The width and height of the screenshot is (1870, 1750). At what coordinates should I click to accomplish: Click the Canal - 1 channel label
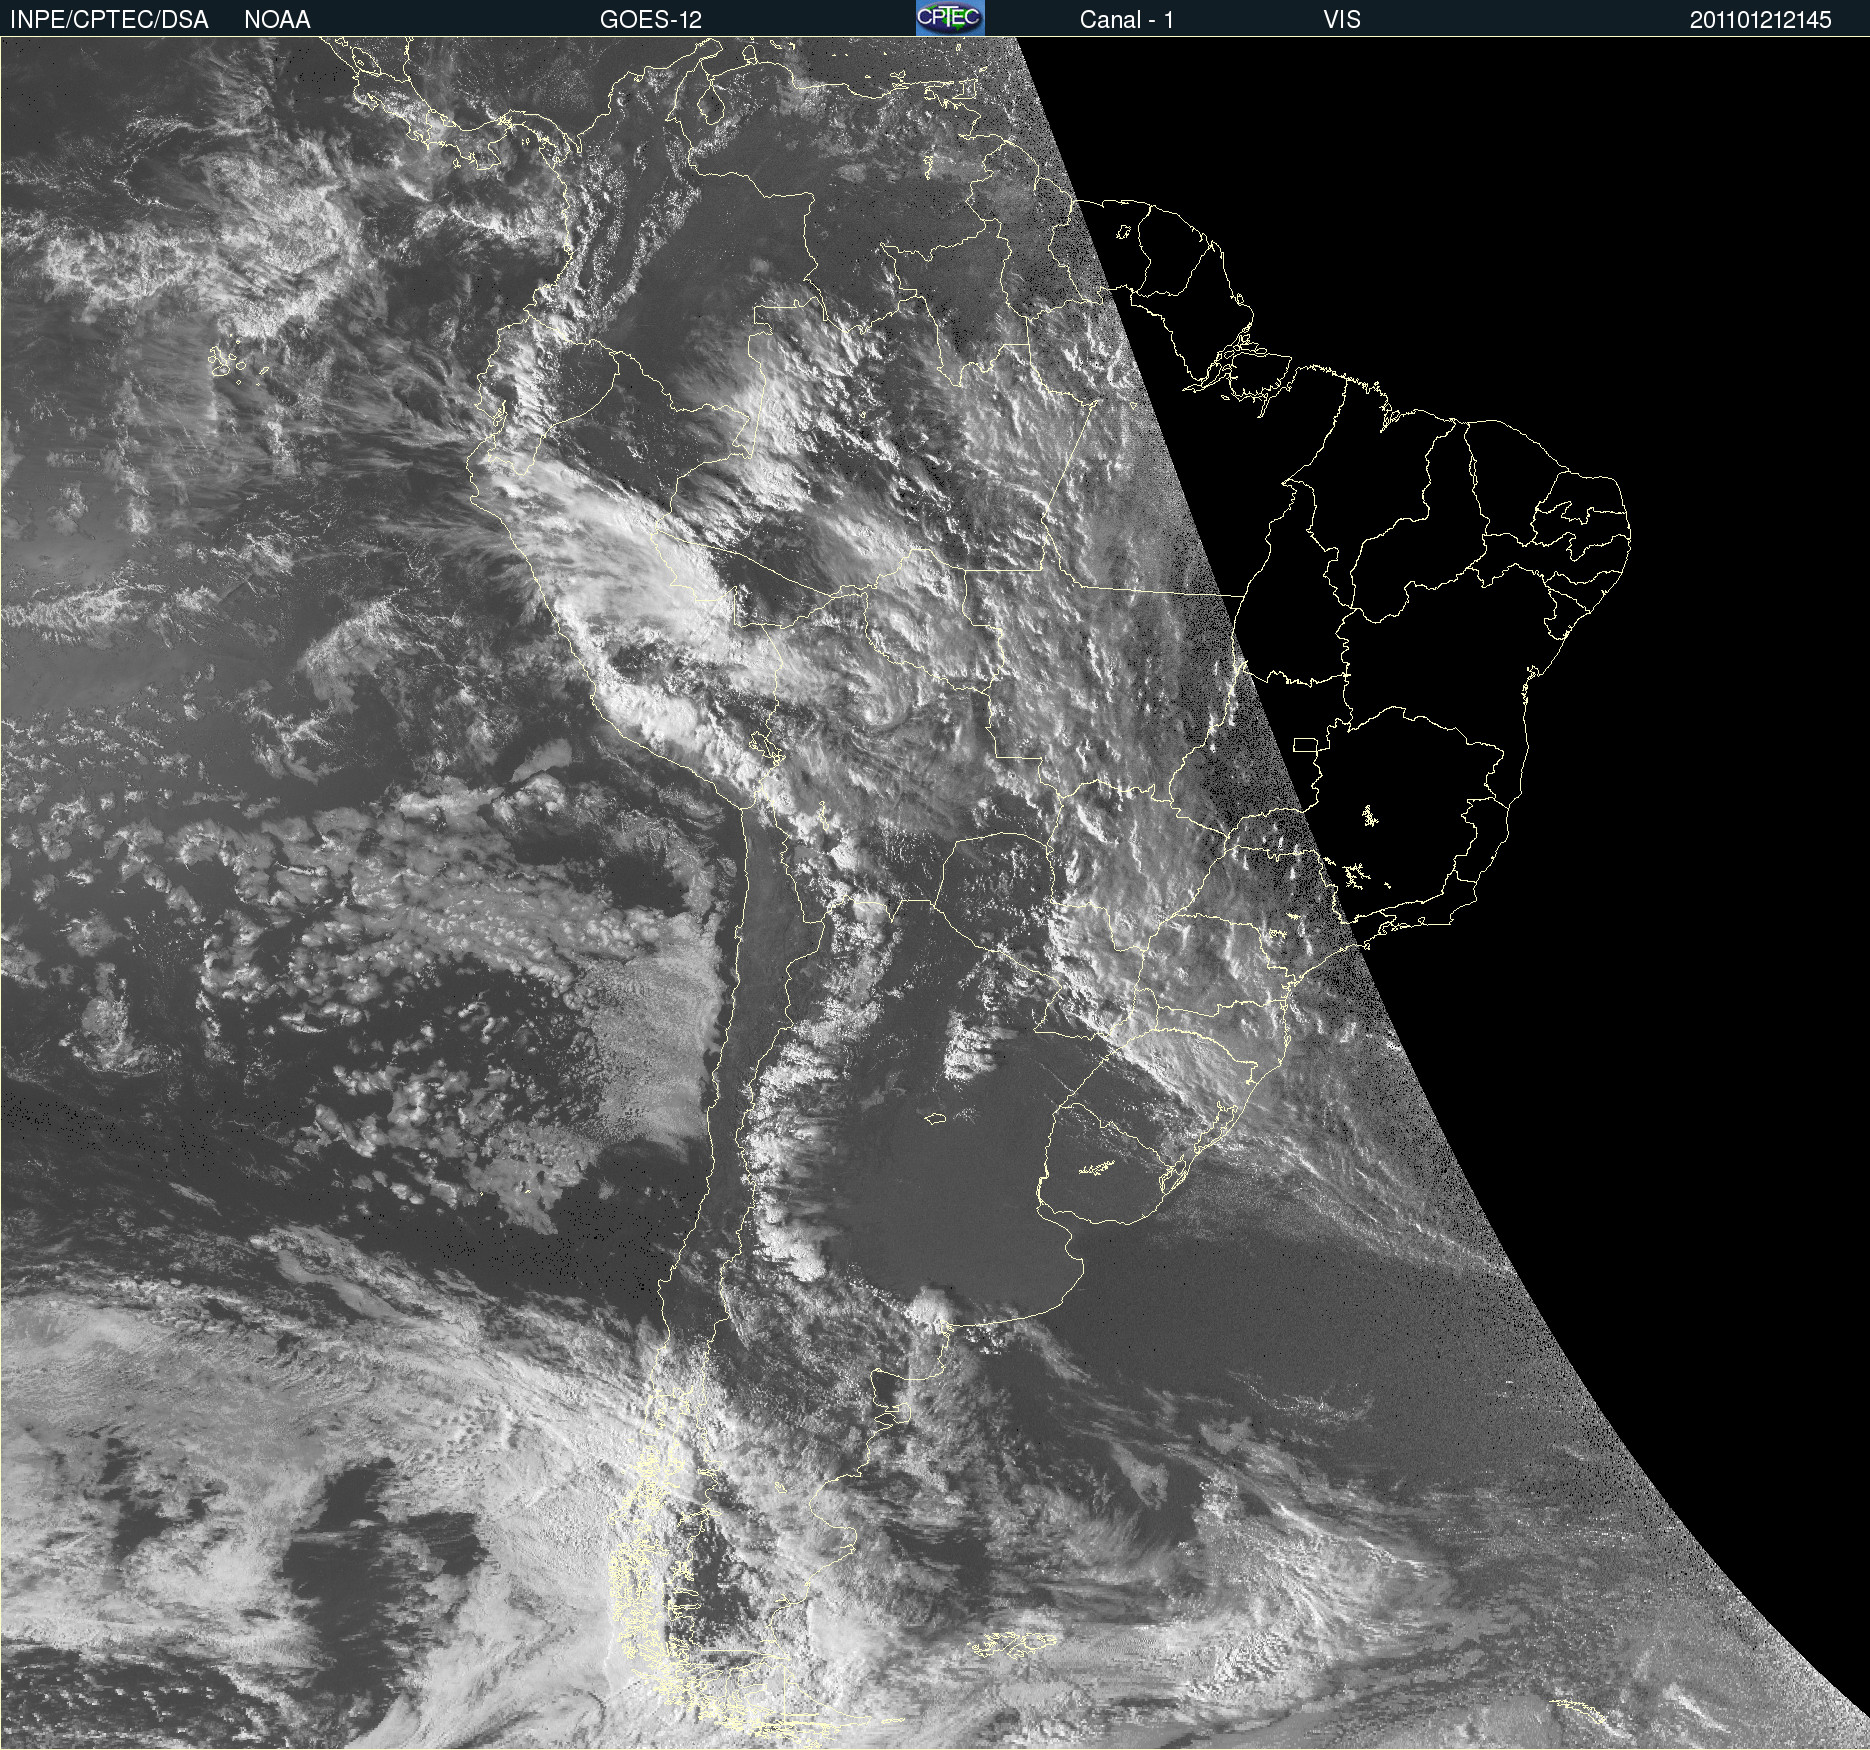(1127, 20)
